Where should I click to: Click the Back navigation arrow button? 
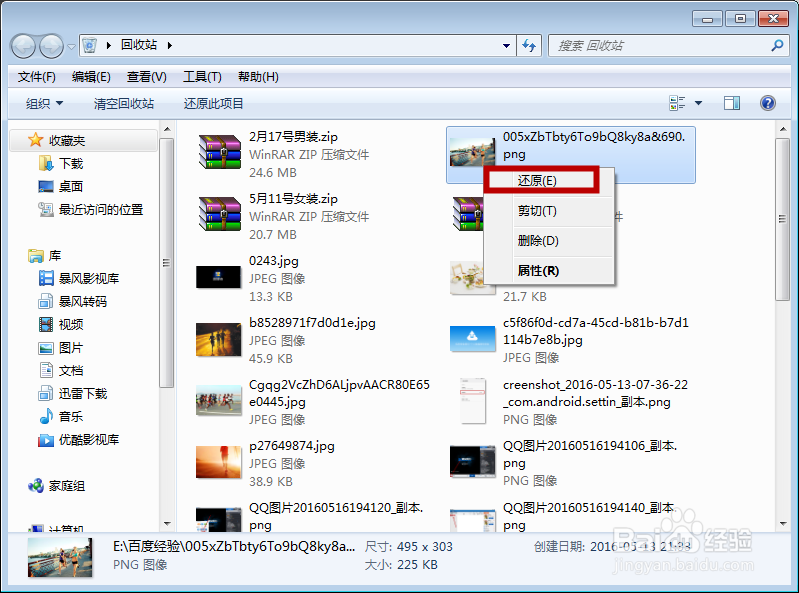23,46
